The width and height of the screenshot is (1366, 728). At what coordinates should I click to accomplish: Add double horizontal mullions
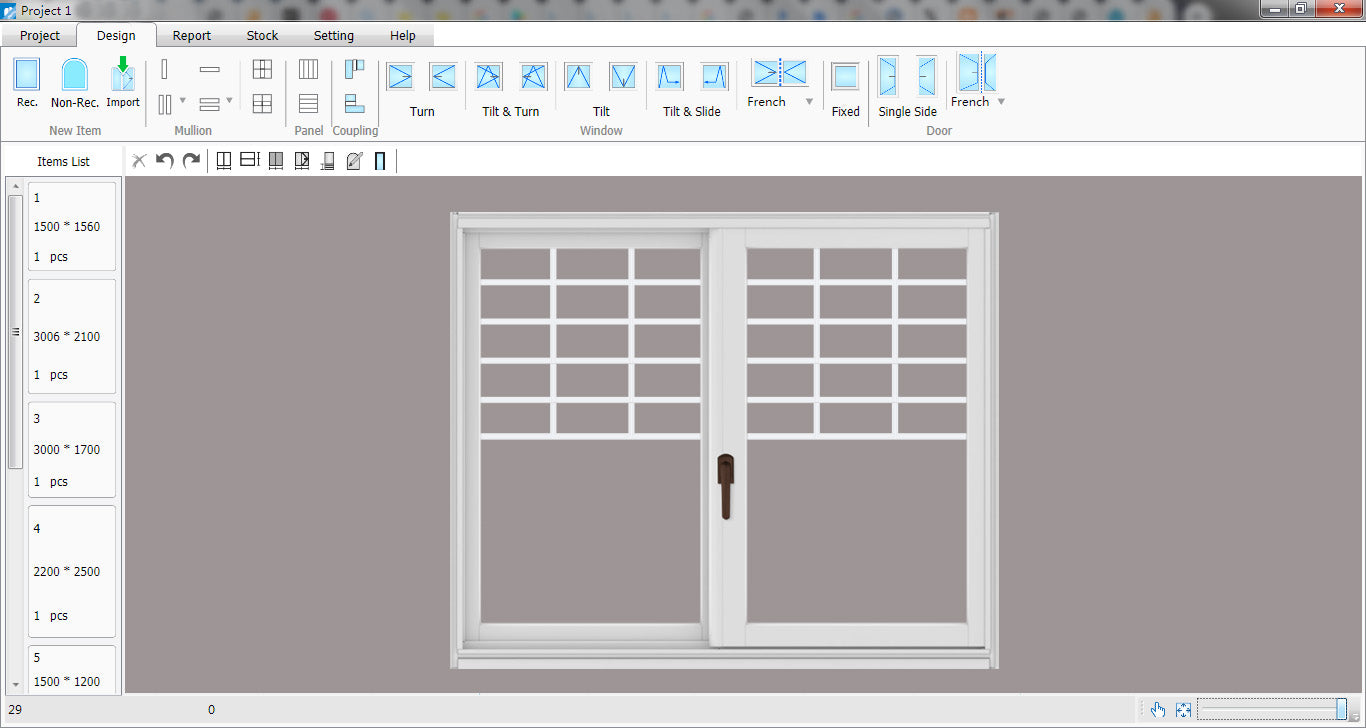[x=210, y=104]
